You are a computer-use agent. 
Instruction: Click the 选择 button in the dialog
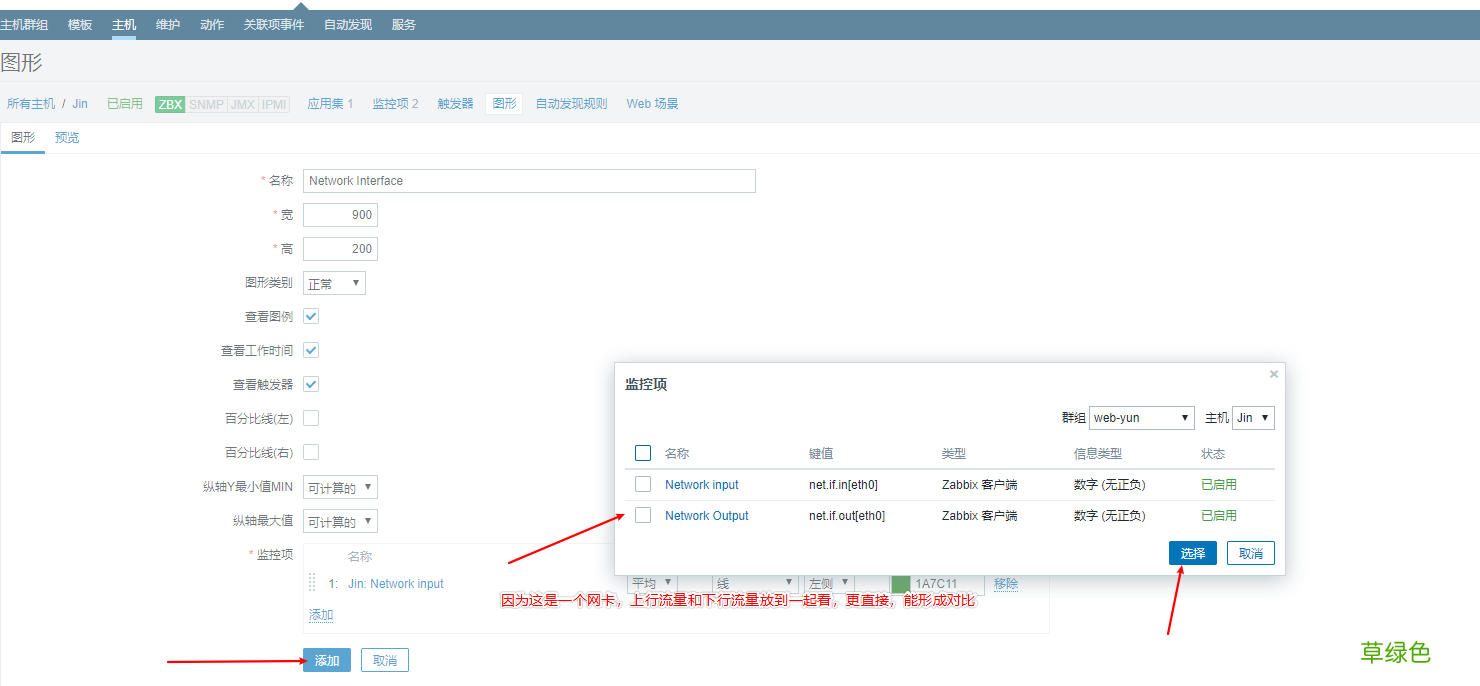click(x=1192, y=552)
